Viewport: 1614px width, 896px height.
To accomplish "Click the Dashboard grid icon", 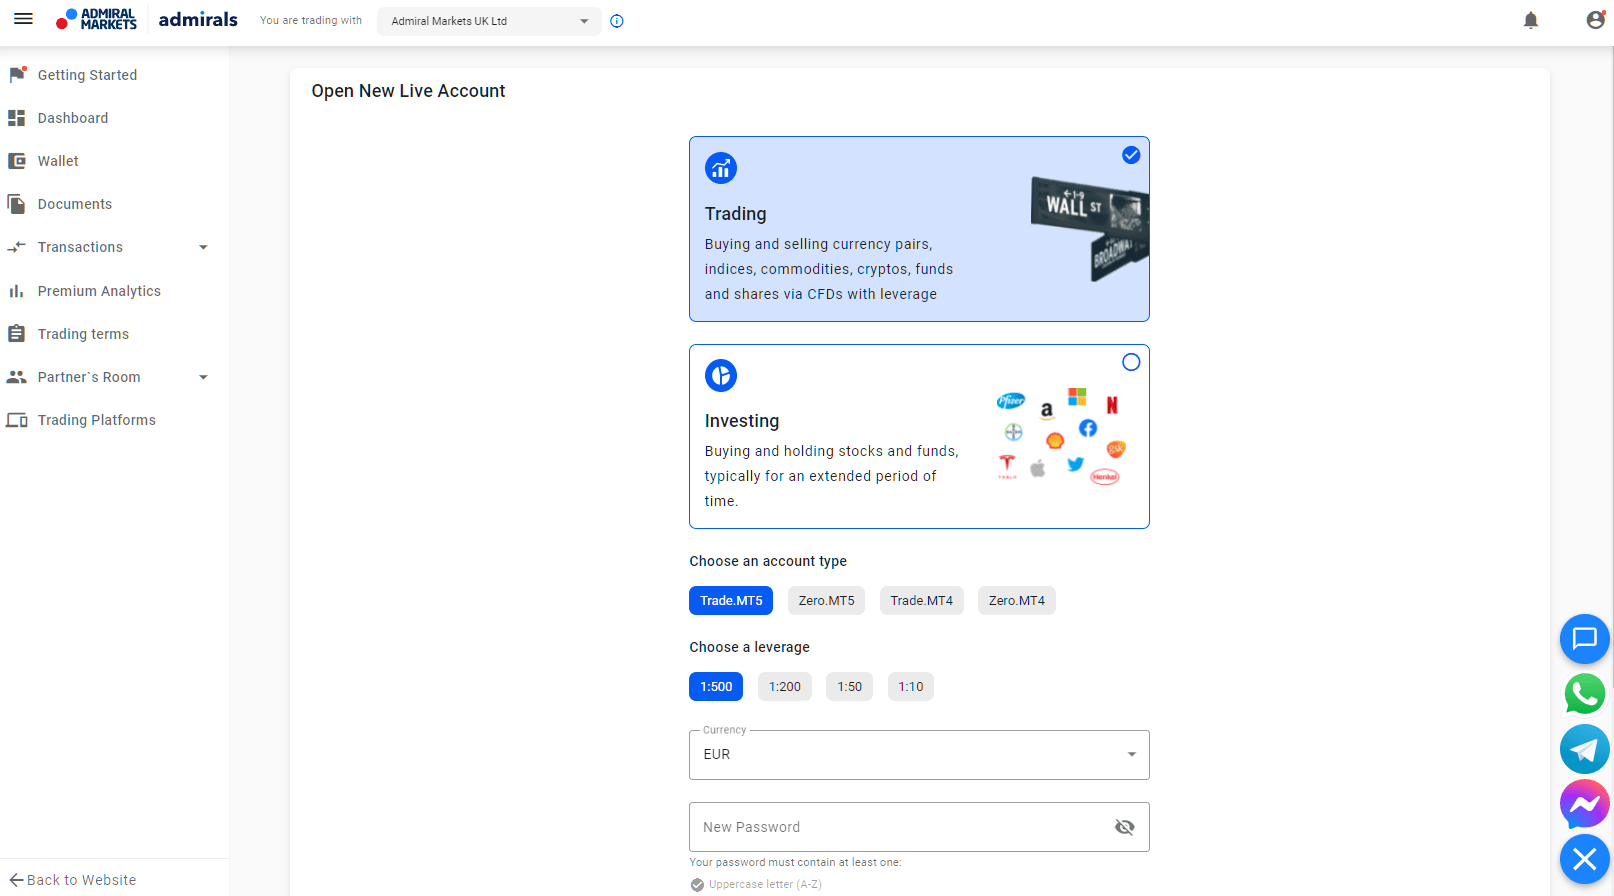I will tap(17, 118).
